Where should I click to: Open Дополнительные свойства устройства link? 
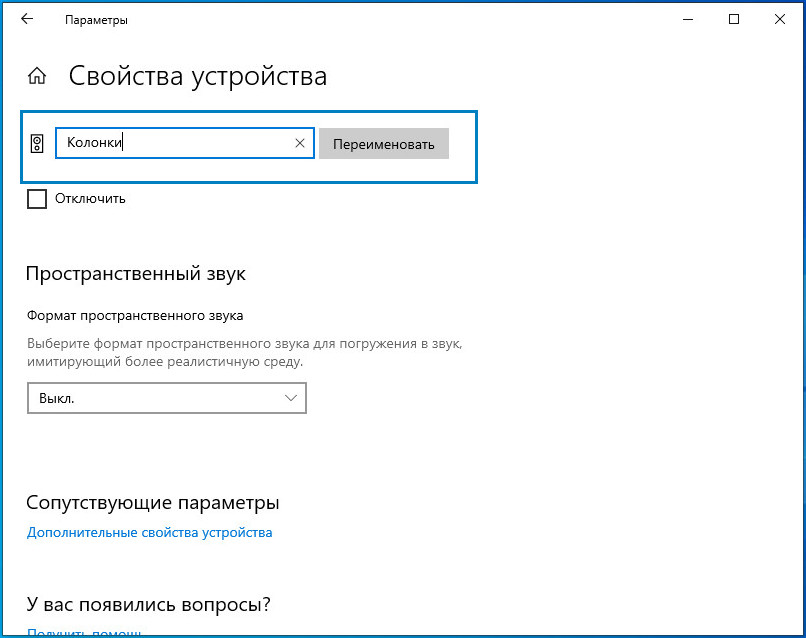[x=149, y=532]
